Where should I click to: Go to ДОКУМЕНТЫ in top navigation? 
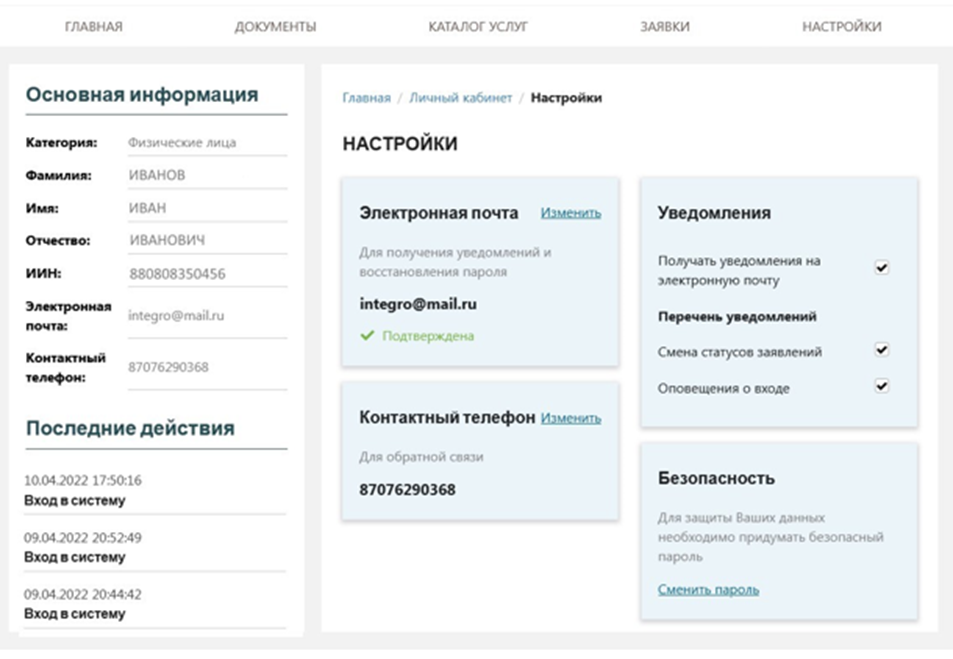[x=275, y=27]
